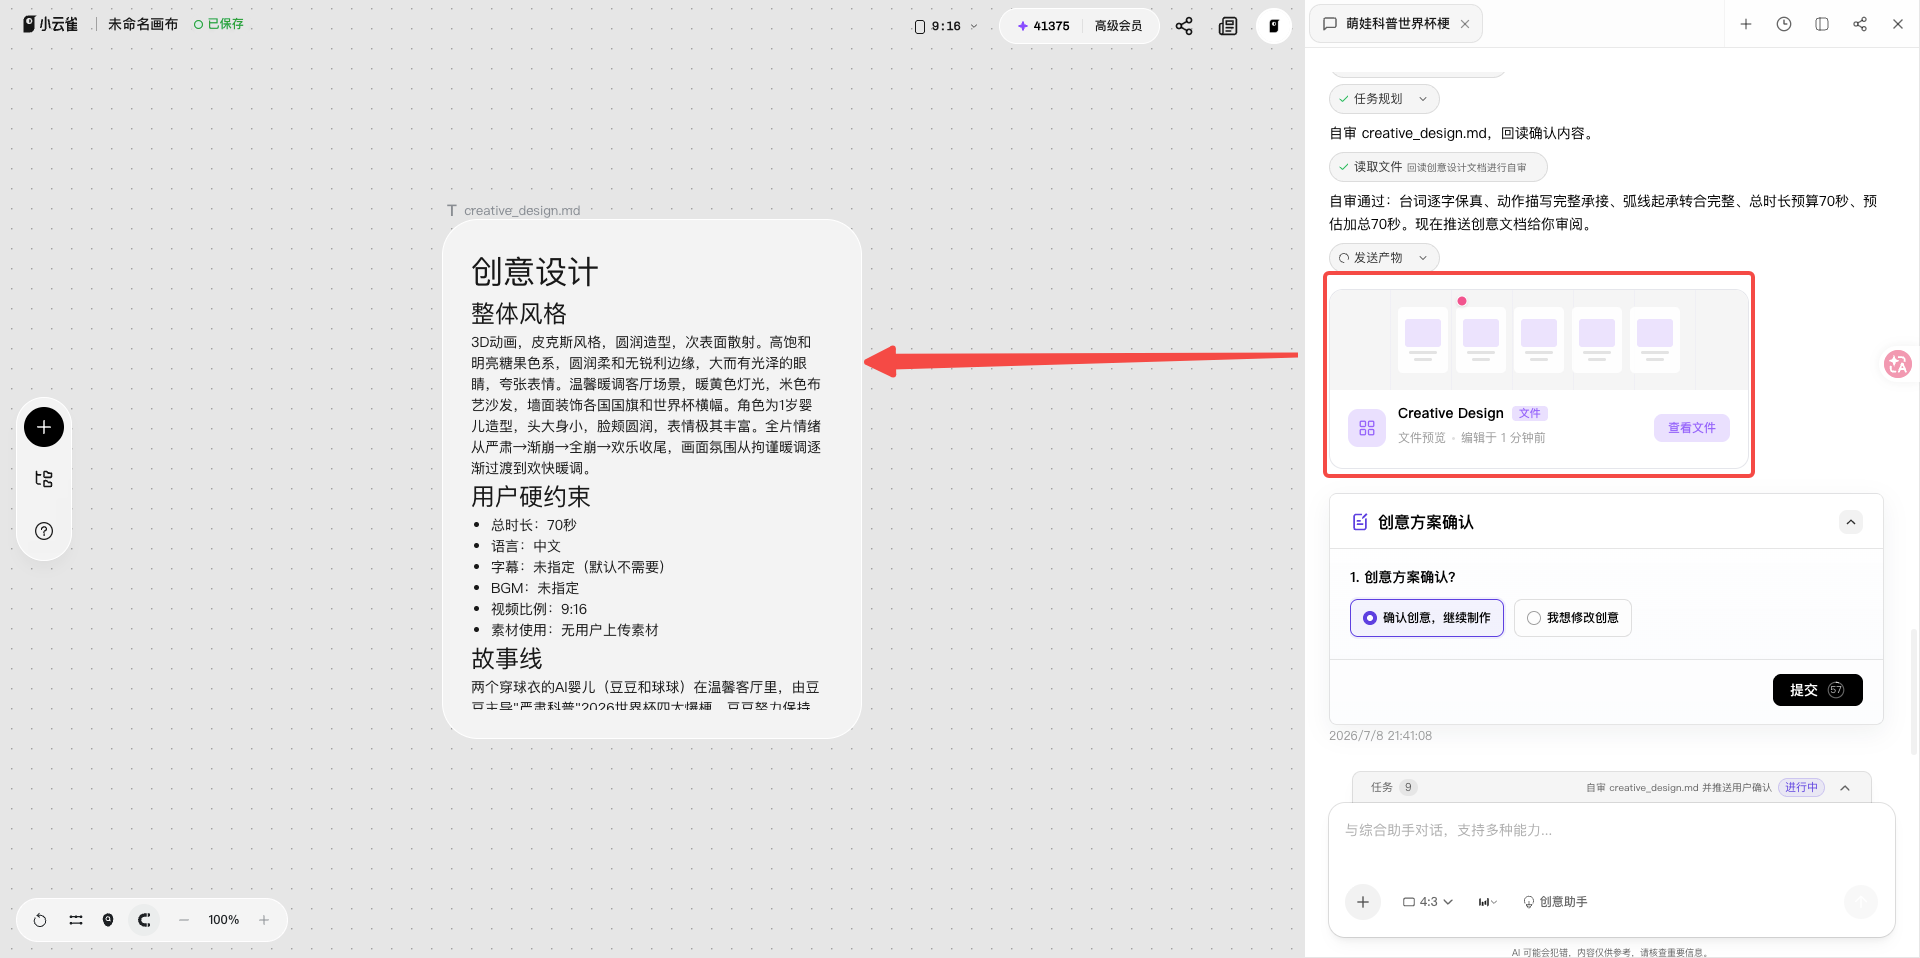The width and height of the screenshot is (1920, 958).
Task: Click the attachment plus button in chat input
Action: pos(1363,902)
